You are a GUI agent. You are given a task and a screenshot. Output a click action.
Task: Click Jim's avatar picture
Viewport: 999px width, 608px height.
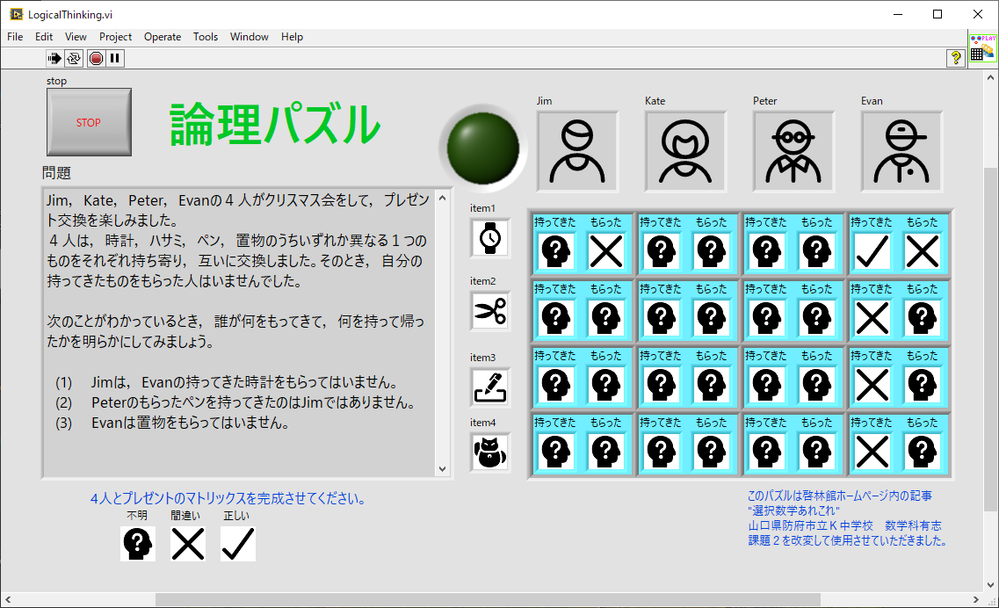[577, 151]
